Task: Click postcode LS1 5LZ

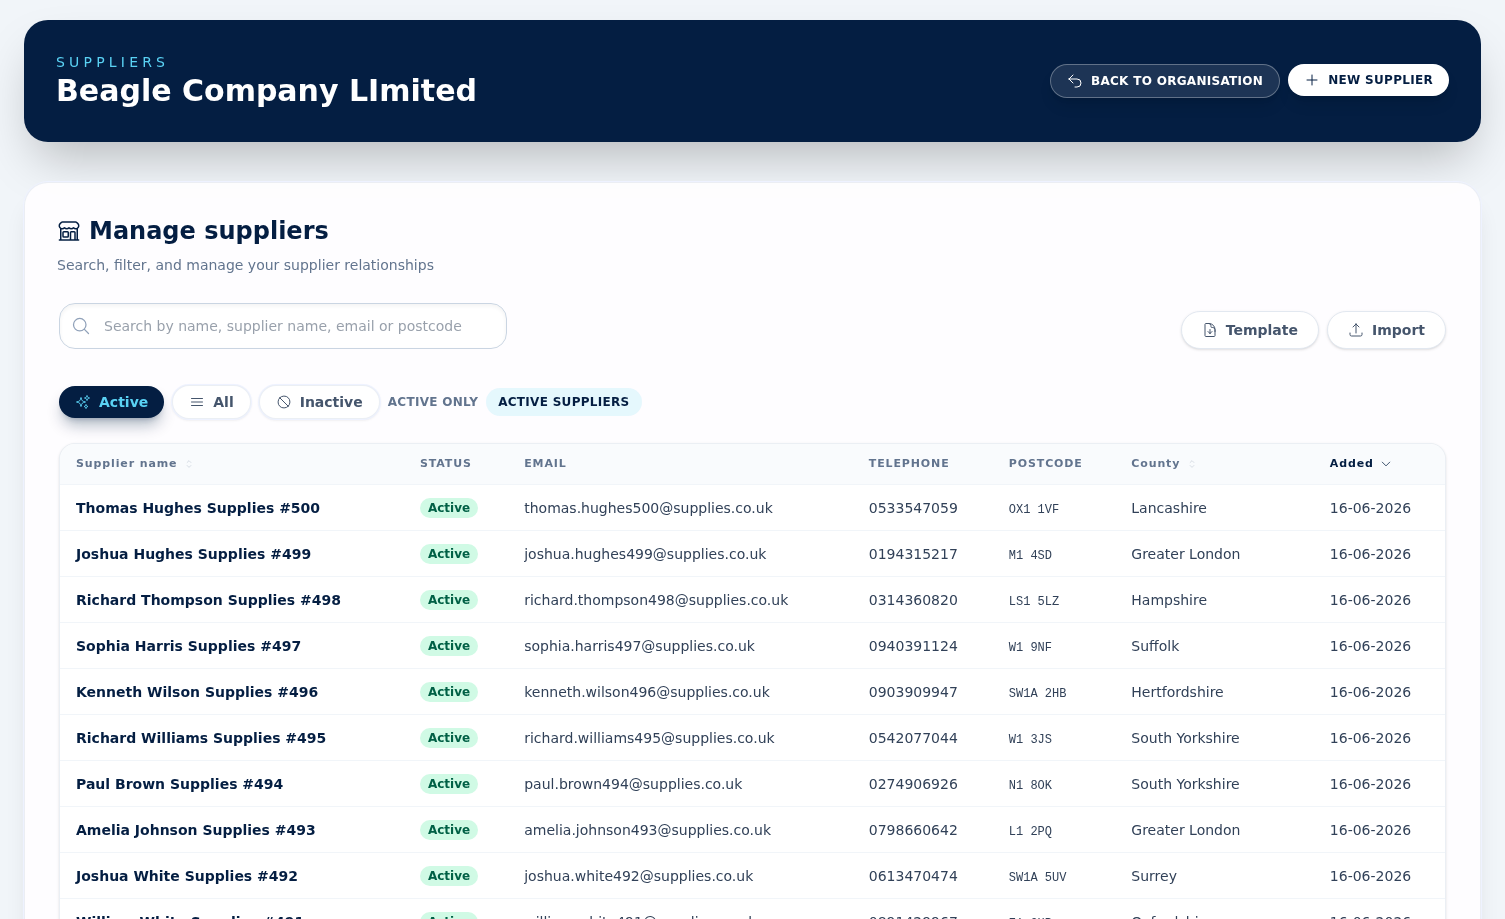Action: (x=1034, y=601)
